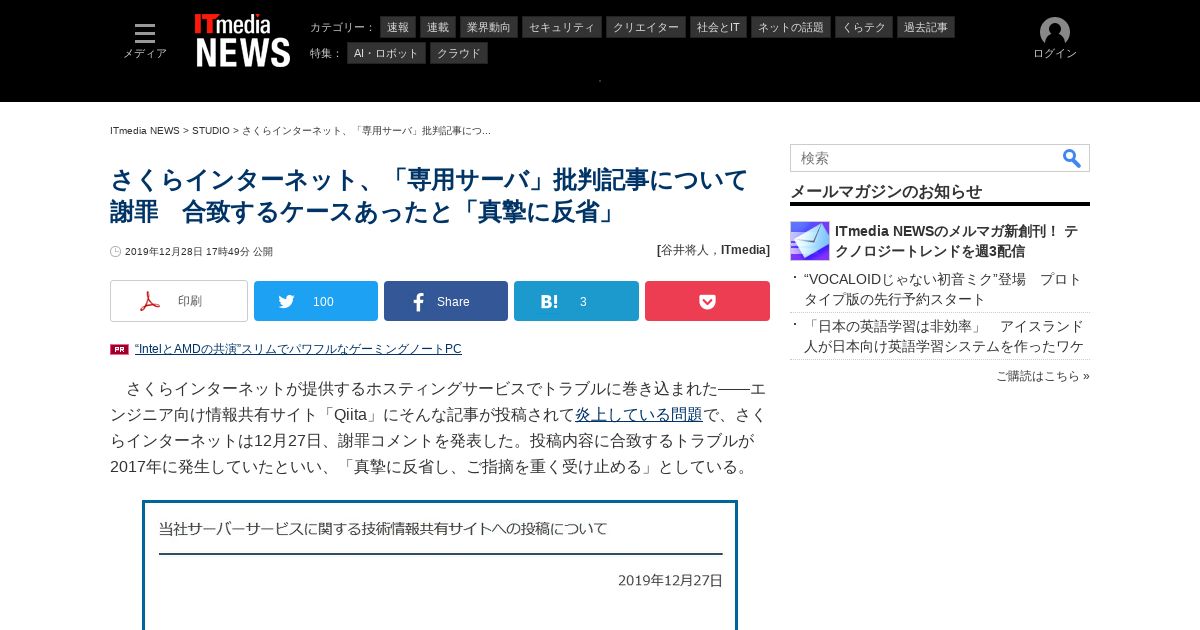The height and width of the screenshot is (630, 1200).
Task: Go to STUDIO breadcrumb
Action: coord(211,131)
